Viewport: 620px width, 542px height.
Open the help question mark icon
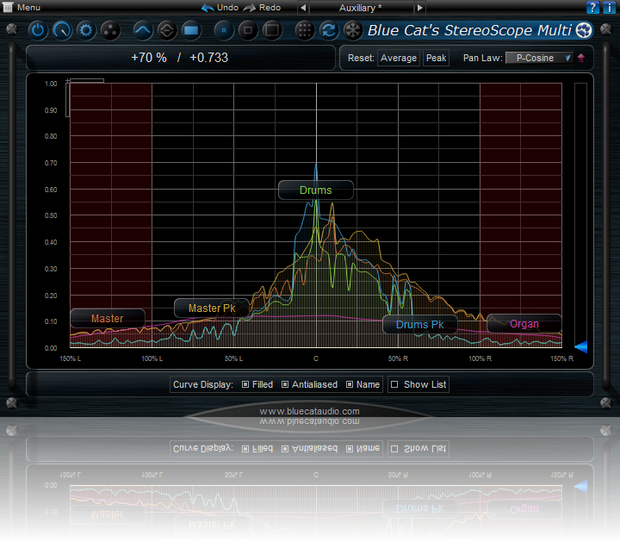click(592, 8)
